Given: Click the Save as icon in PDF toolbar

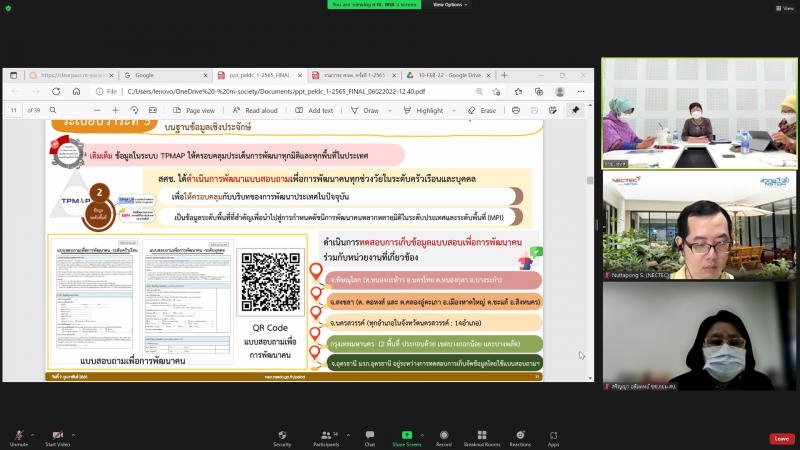Looking at the screenshot, I should 553,110.
